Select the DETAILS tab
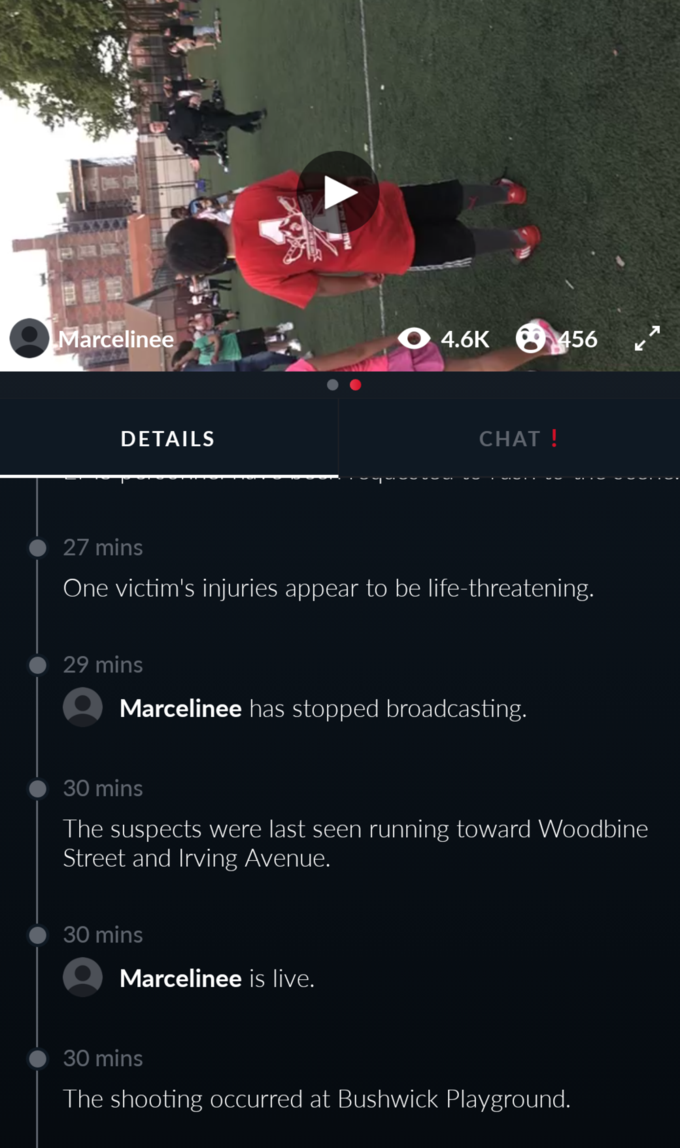The width and height of the screenshot is (680, 1148). pyautogui.click(x=168, y=439)
